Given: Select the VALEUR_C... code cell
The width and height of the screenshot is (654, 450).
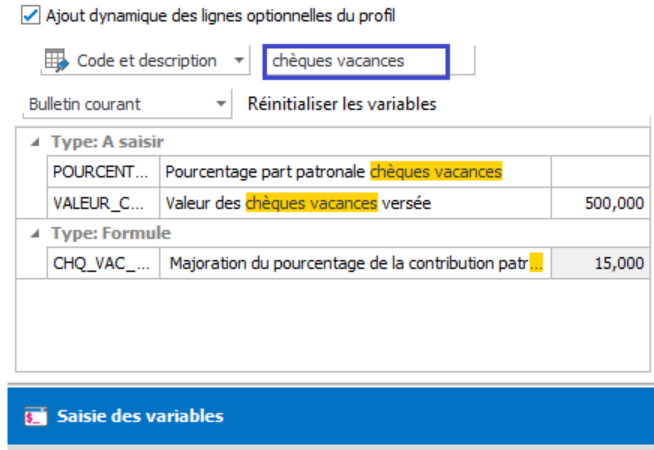Looking at the screenshot, I should (x=103, y=203).
